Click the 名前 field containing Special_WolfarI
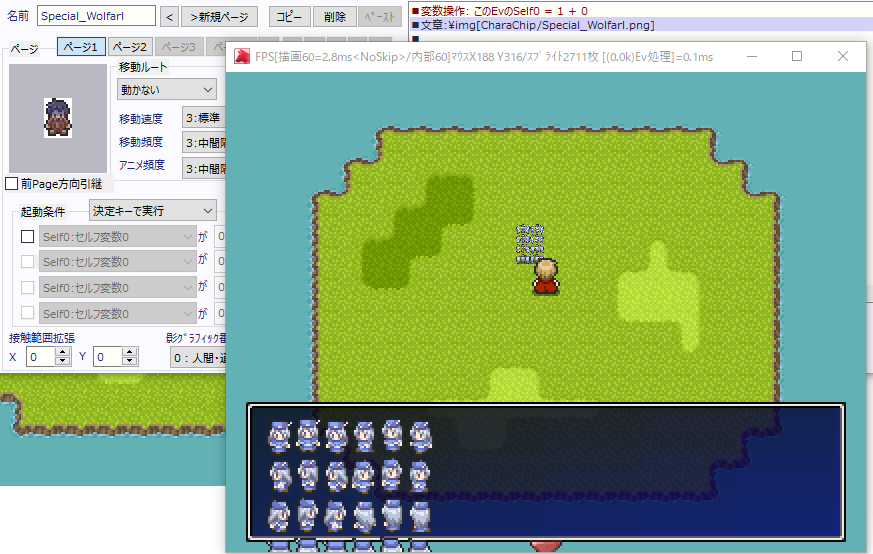 [x=96, y=16]
